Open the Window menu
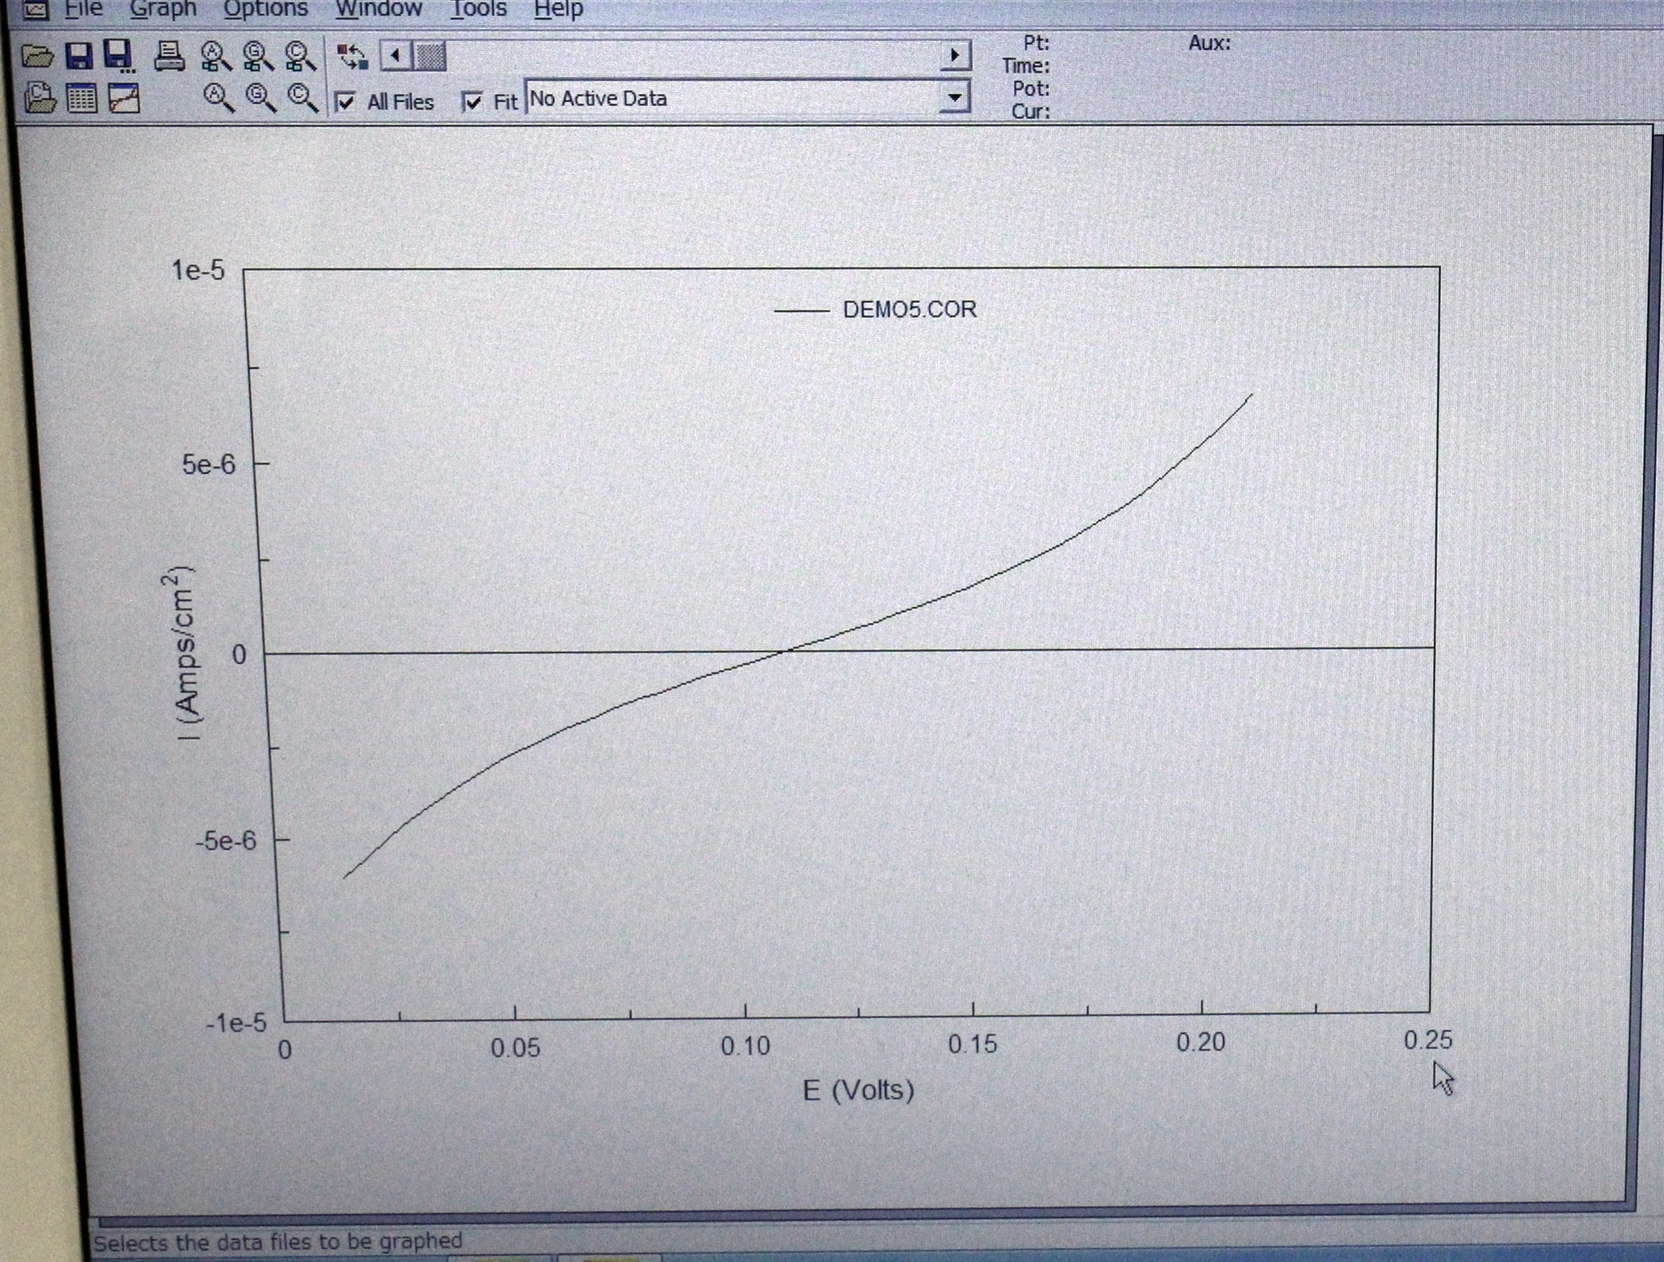 click(379, 10)
